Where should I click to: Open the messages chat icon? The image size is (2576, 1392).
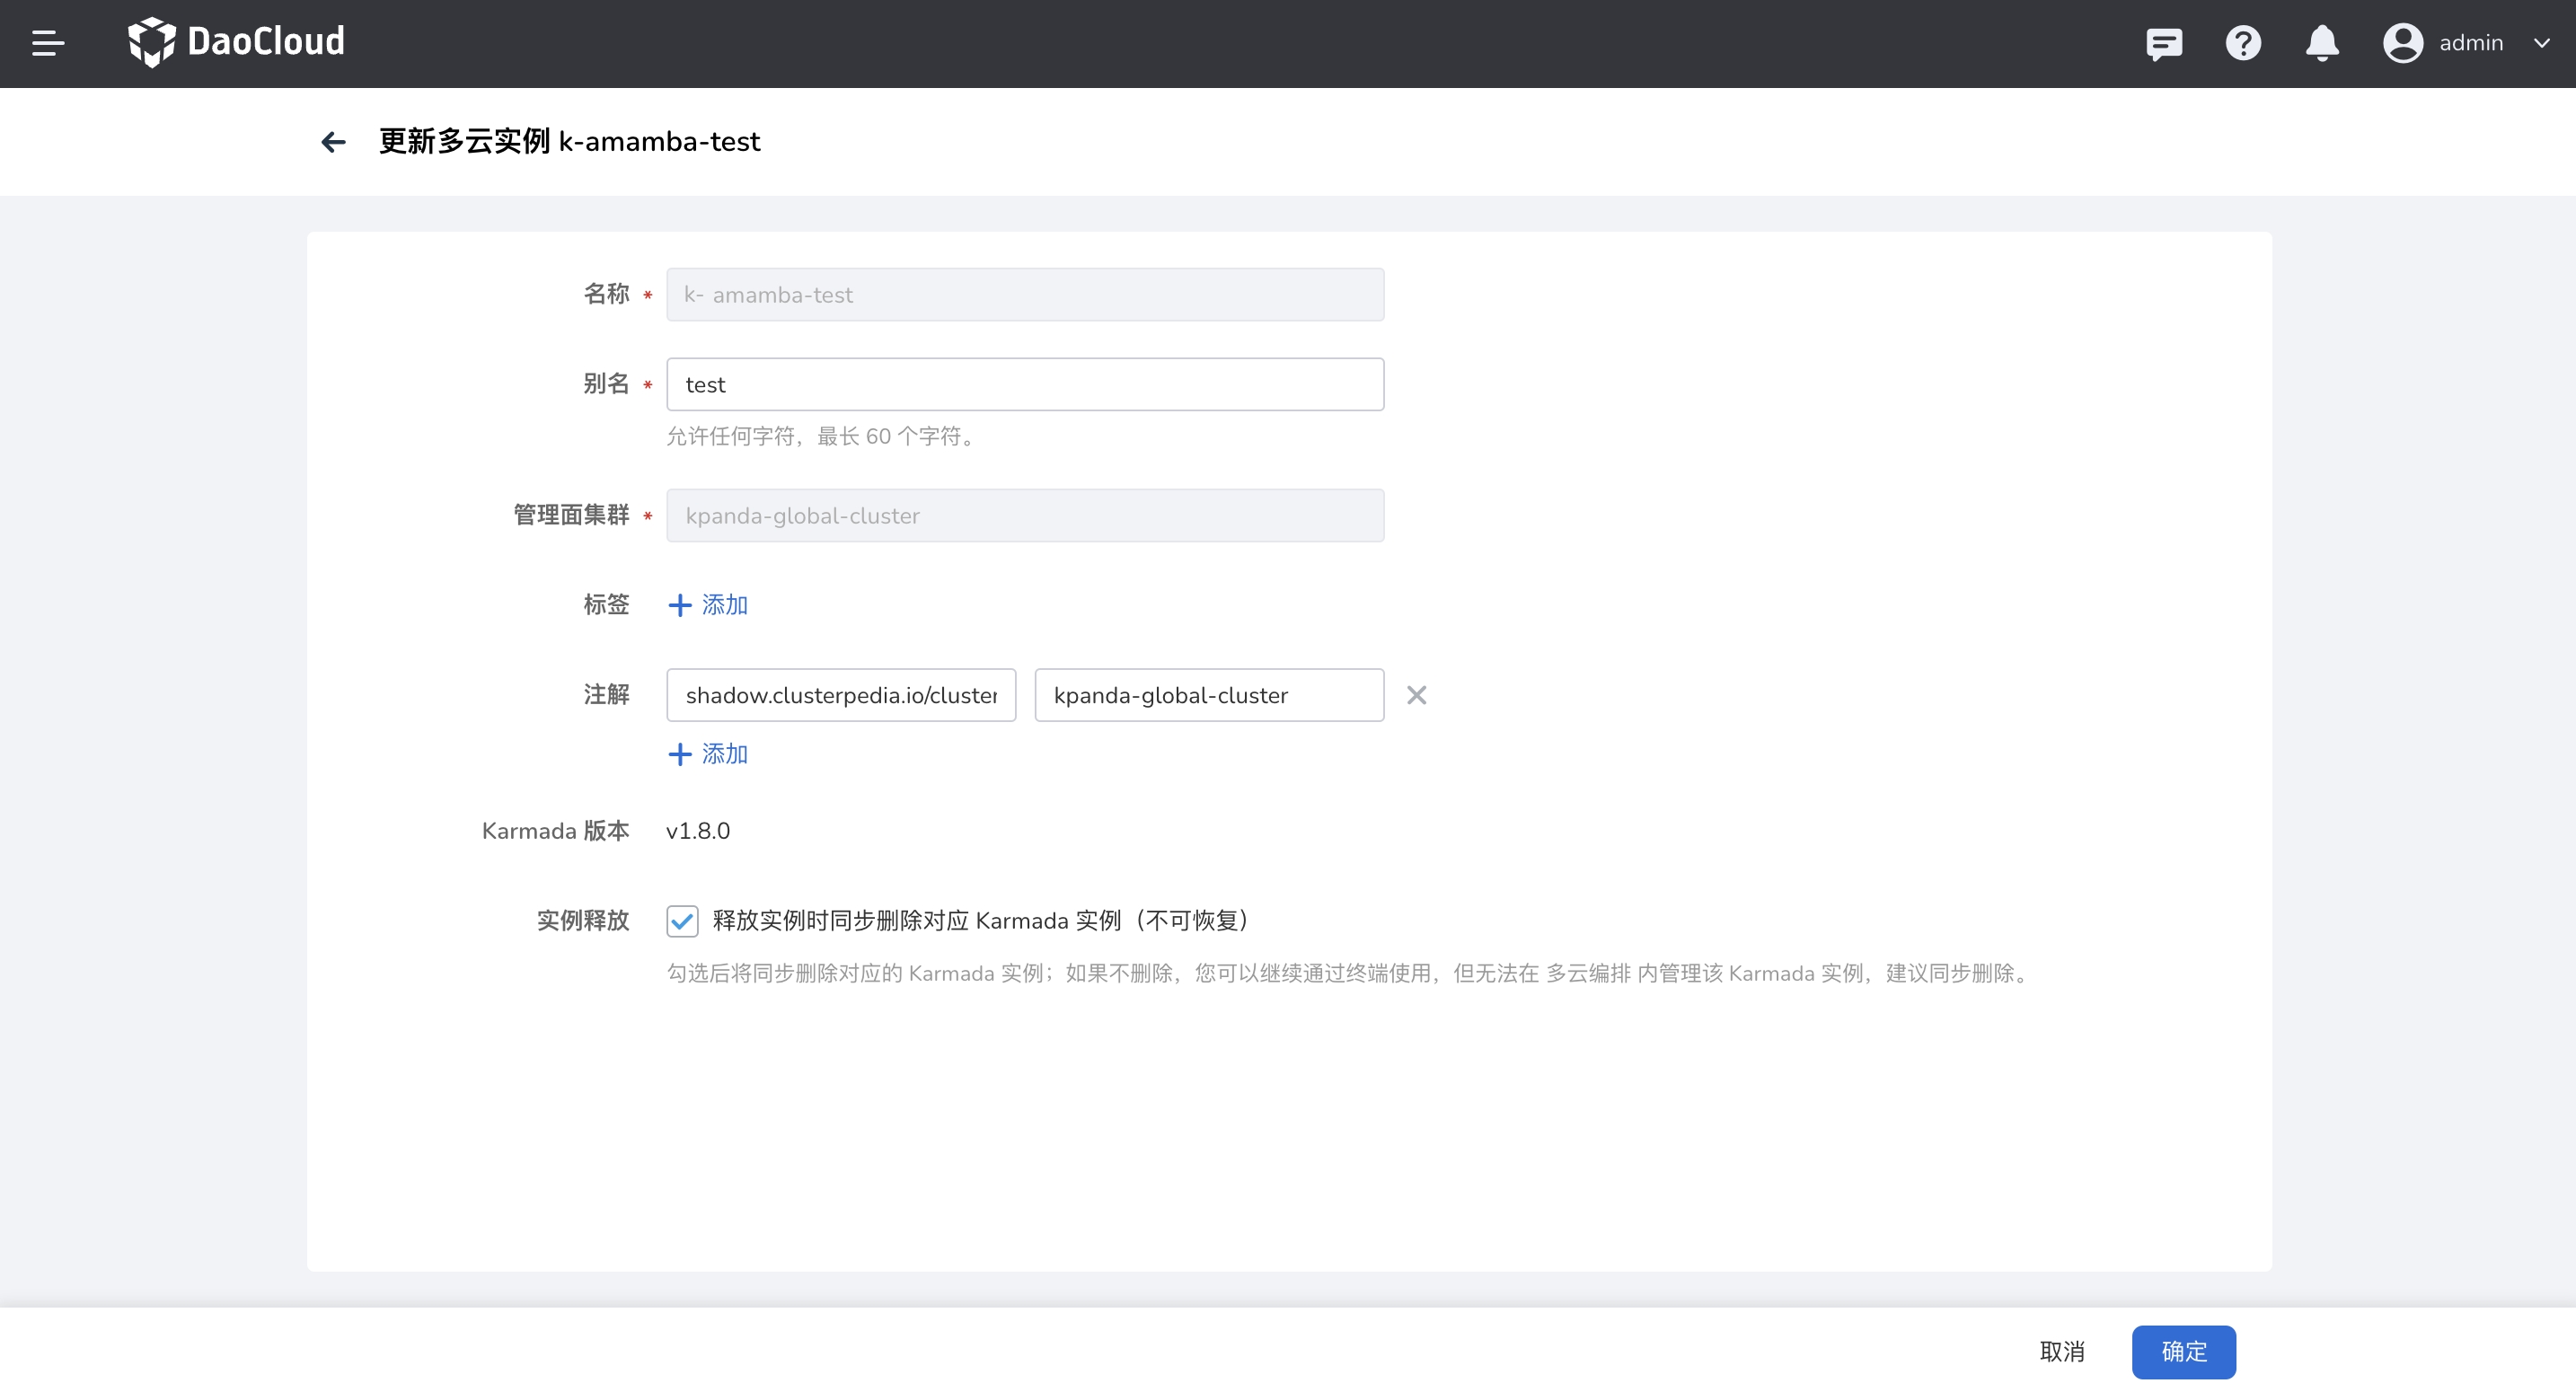(x=2163, y=43)
